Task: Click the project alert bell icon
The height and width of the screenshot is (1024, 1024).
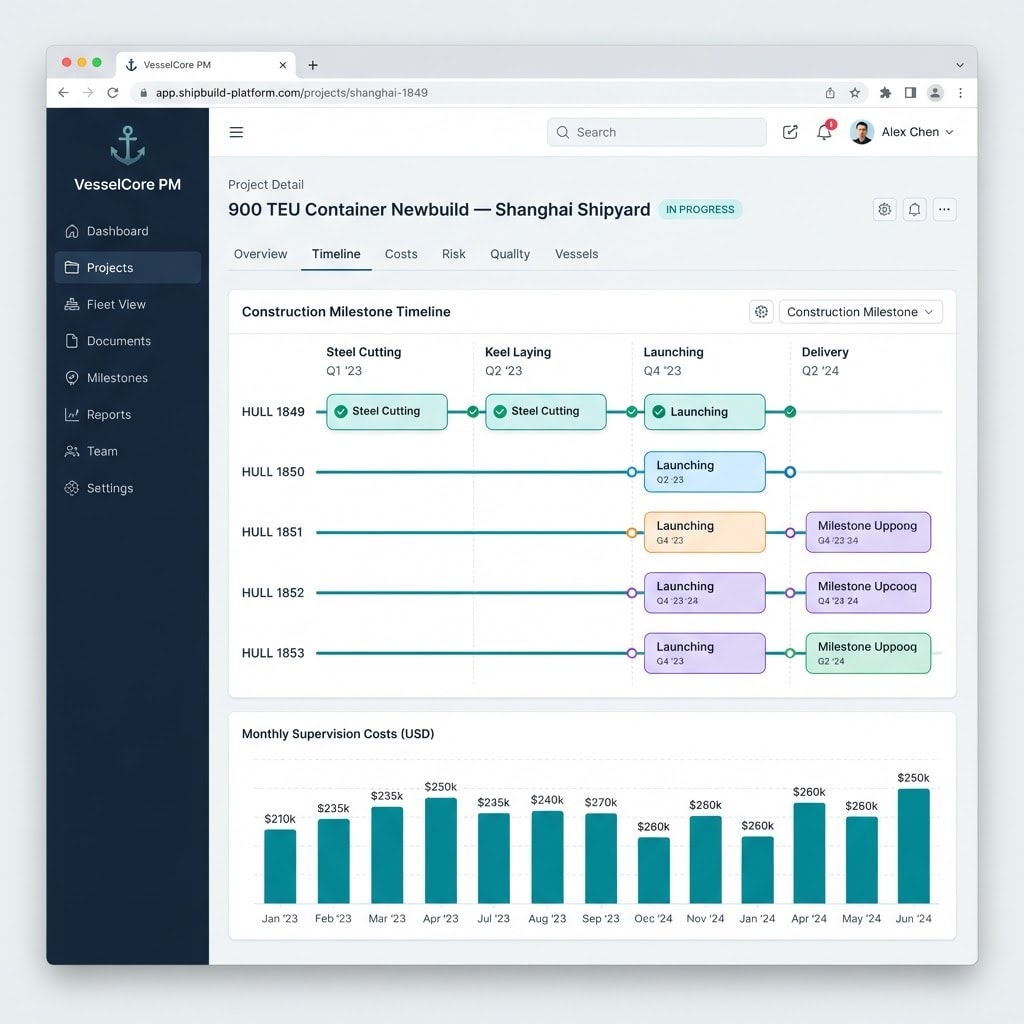Action: (914, 210)
